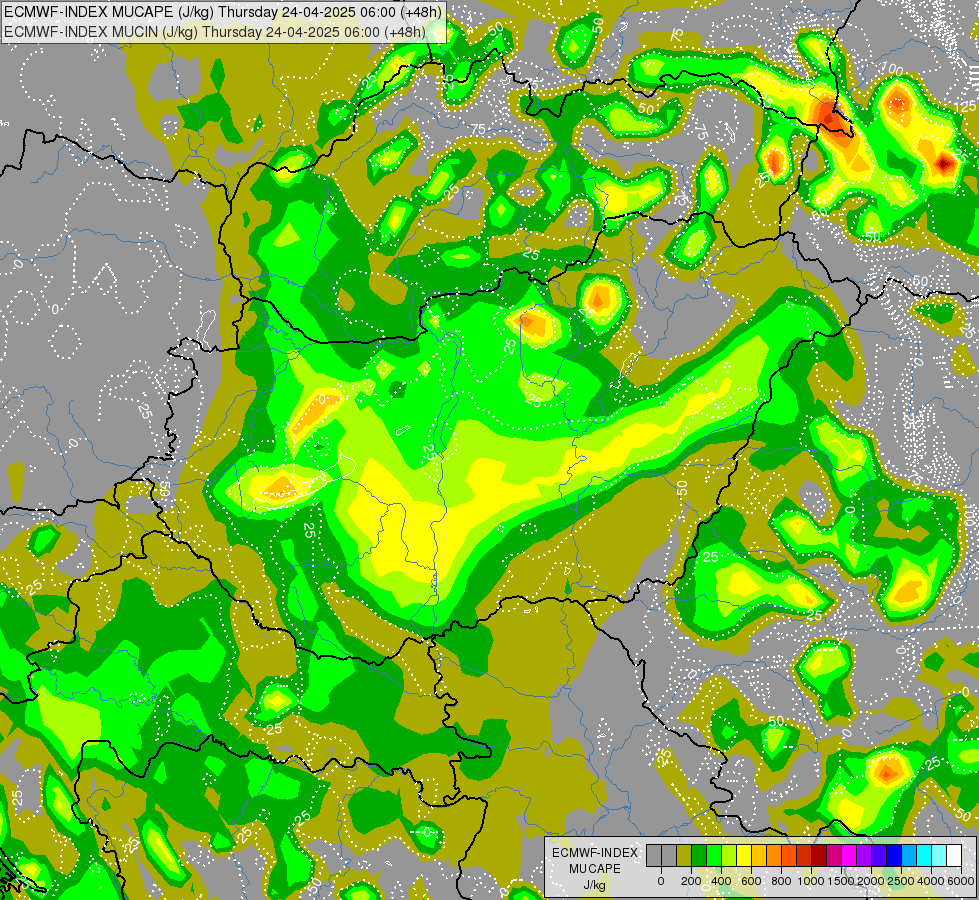Click the legend unit J/kg
The height and width of the screenshot is (900, 979).
pos(595,886)
